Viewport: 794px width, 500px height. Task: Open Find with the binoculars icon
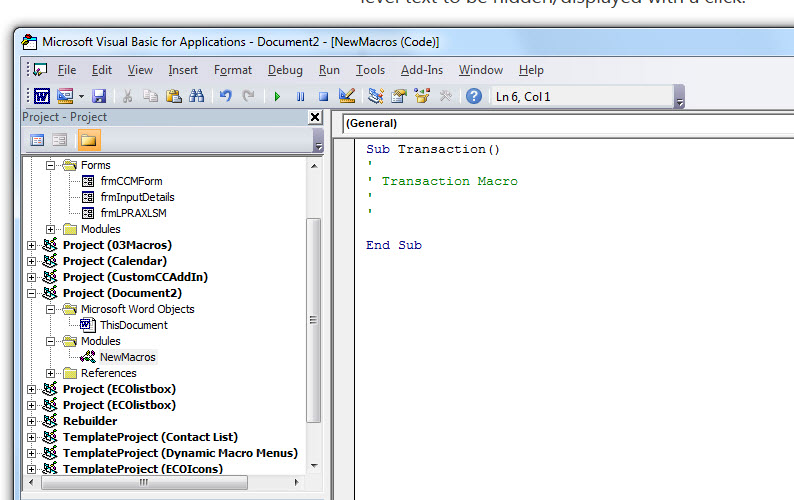[196, 96]
